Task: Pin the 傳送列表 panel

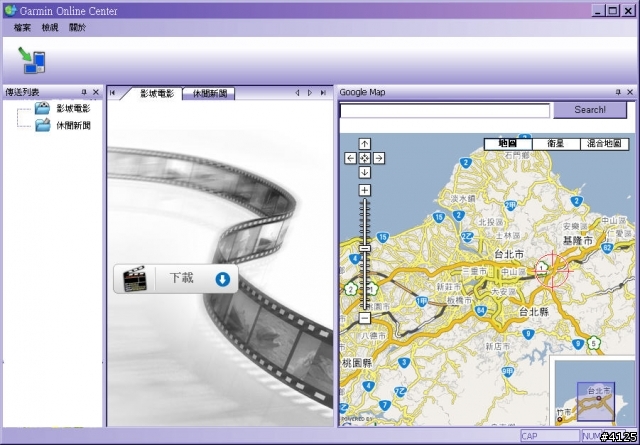Action: tap(84, 92)
